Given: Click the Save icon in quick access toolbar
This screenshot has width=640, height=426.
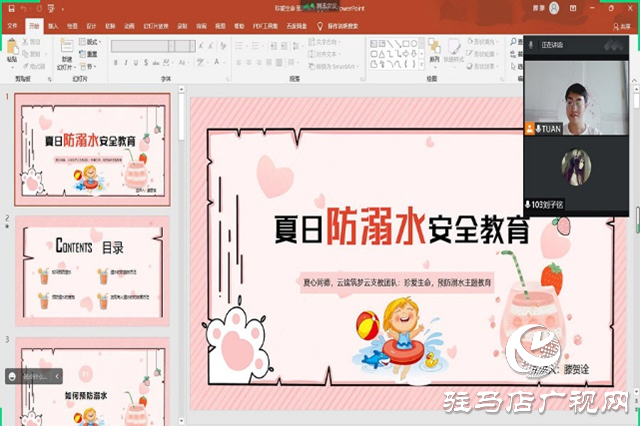Looking at the screenshot, I should (x=7, y=7).
